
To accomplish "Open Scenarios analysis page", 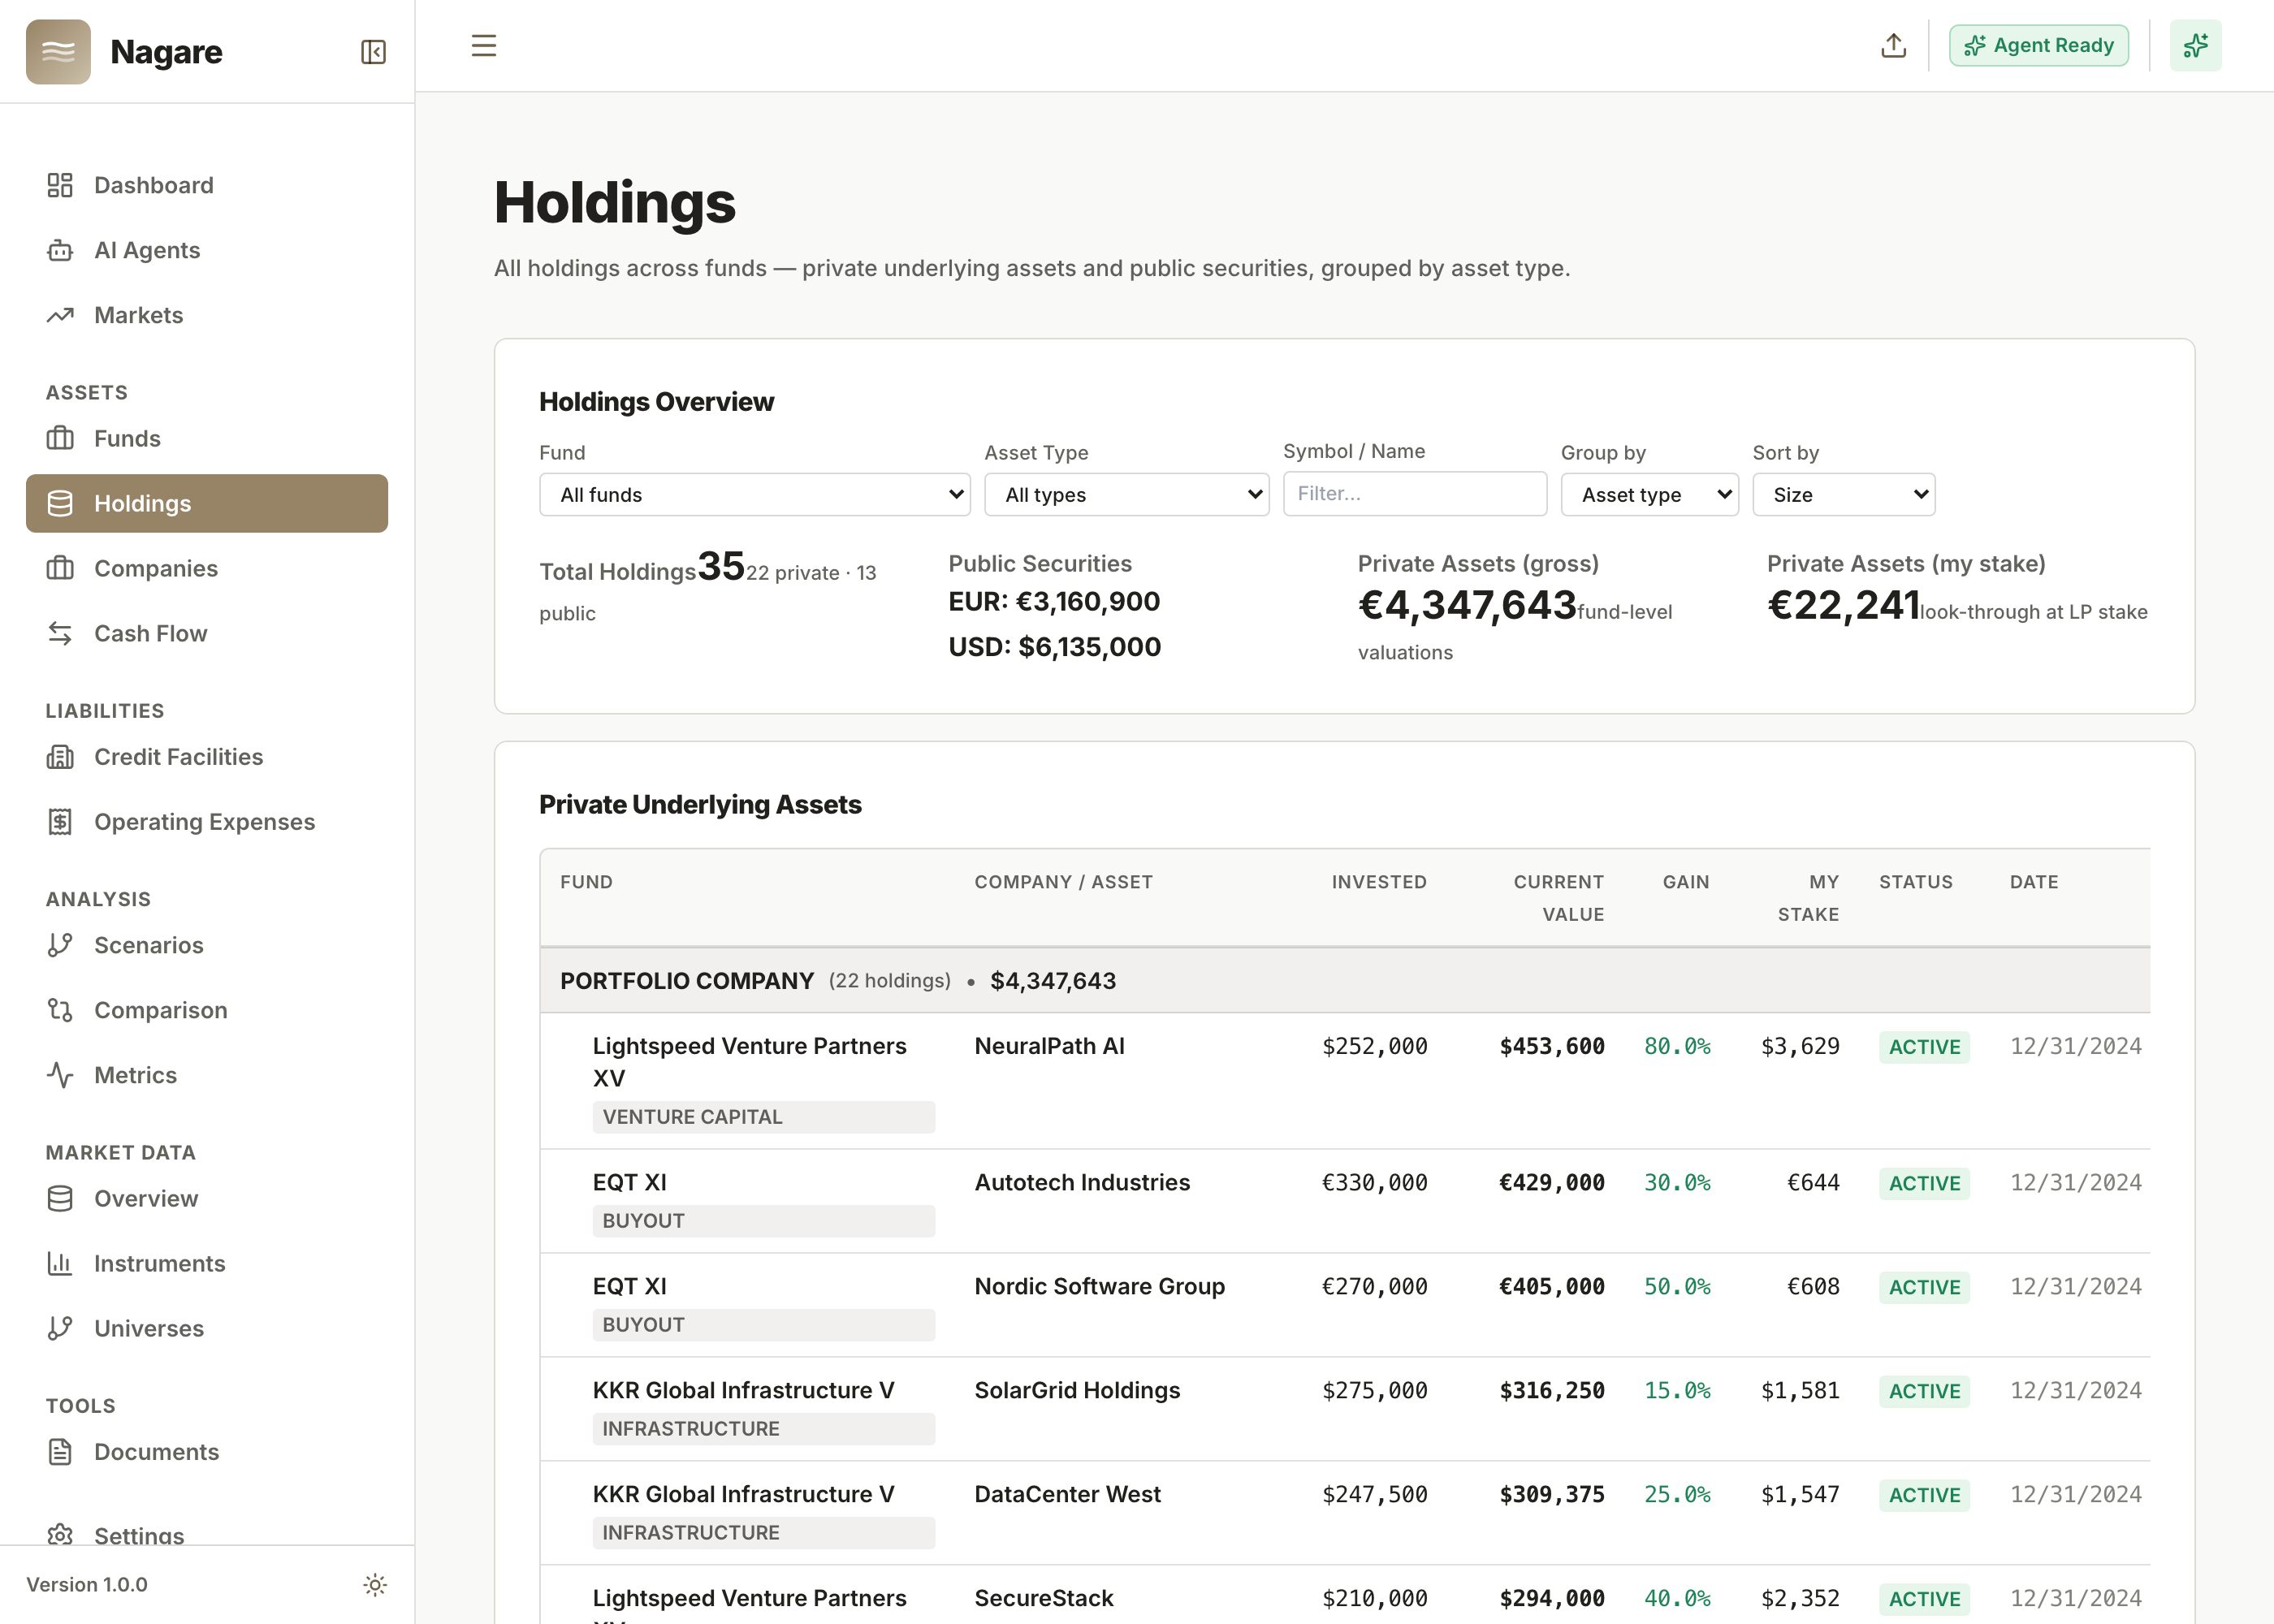I will coord(207,945).
